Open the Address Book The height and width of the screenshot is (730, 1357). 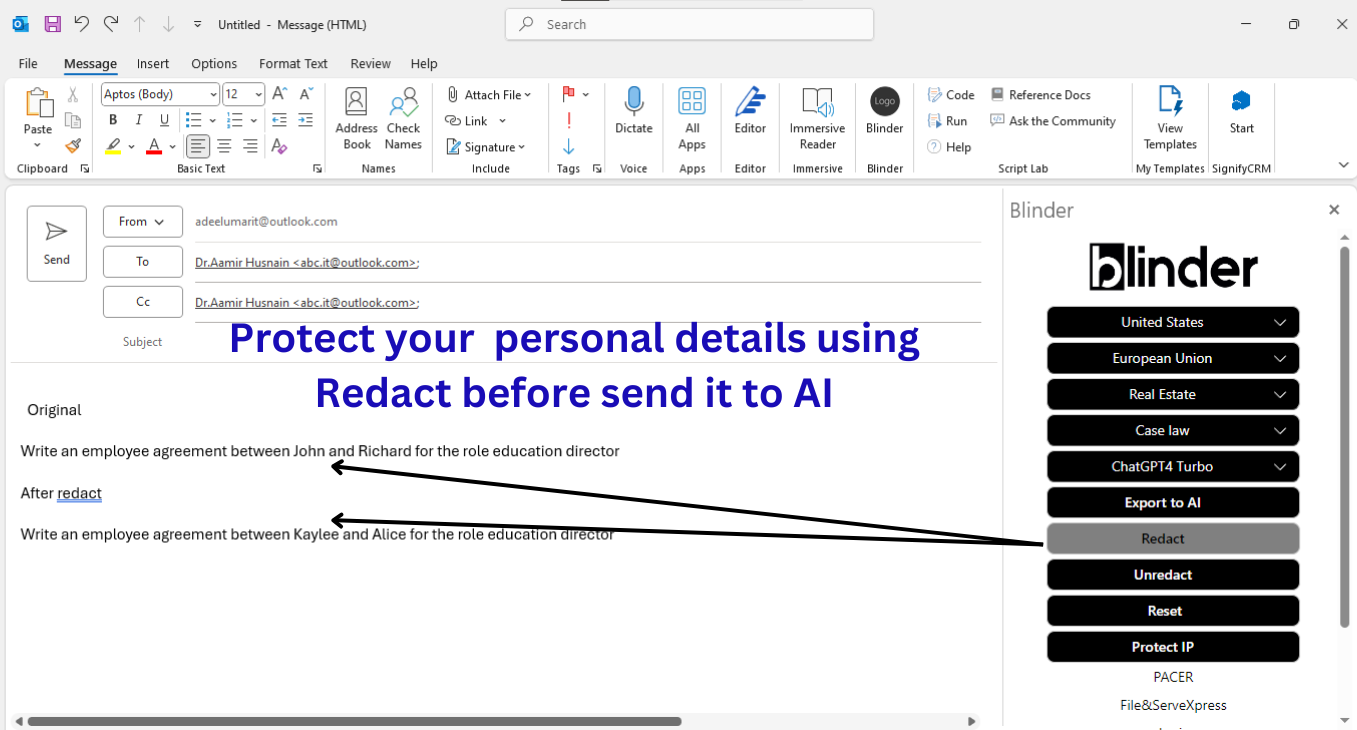(x=356, y=102)
